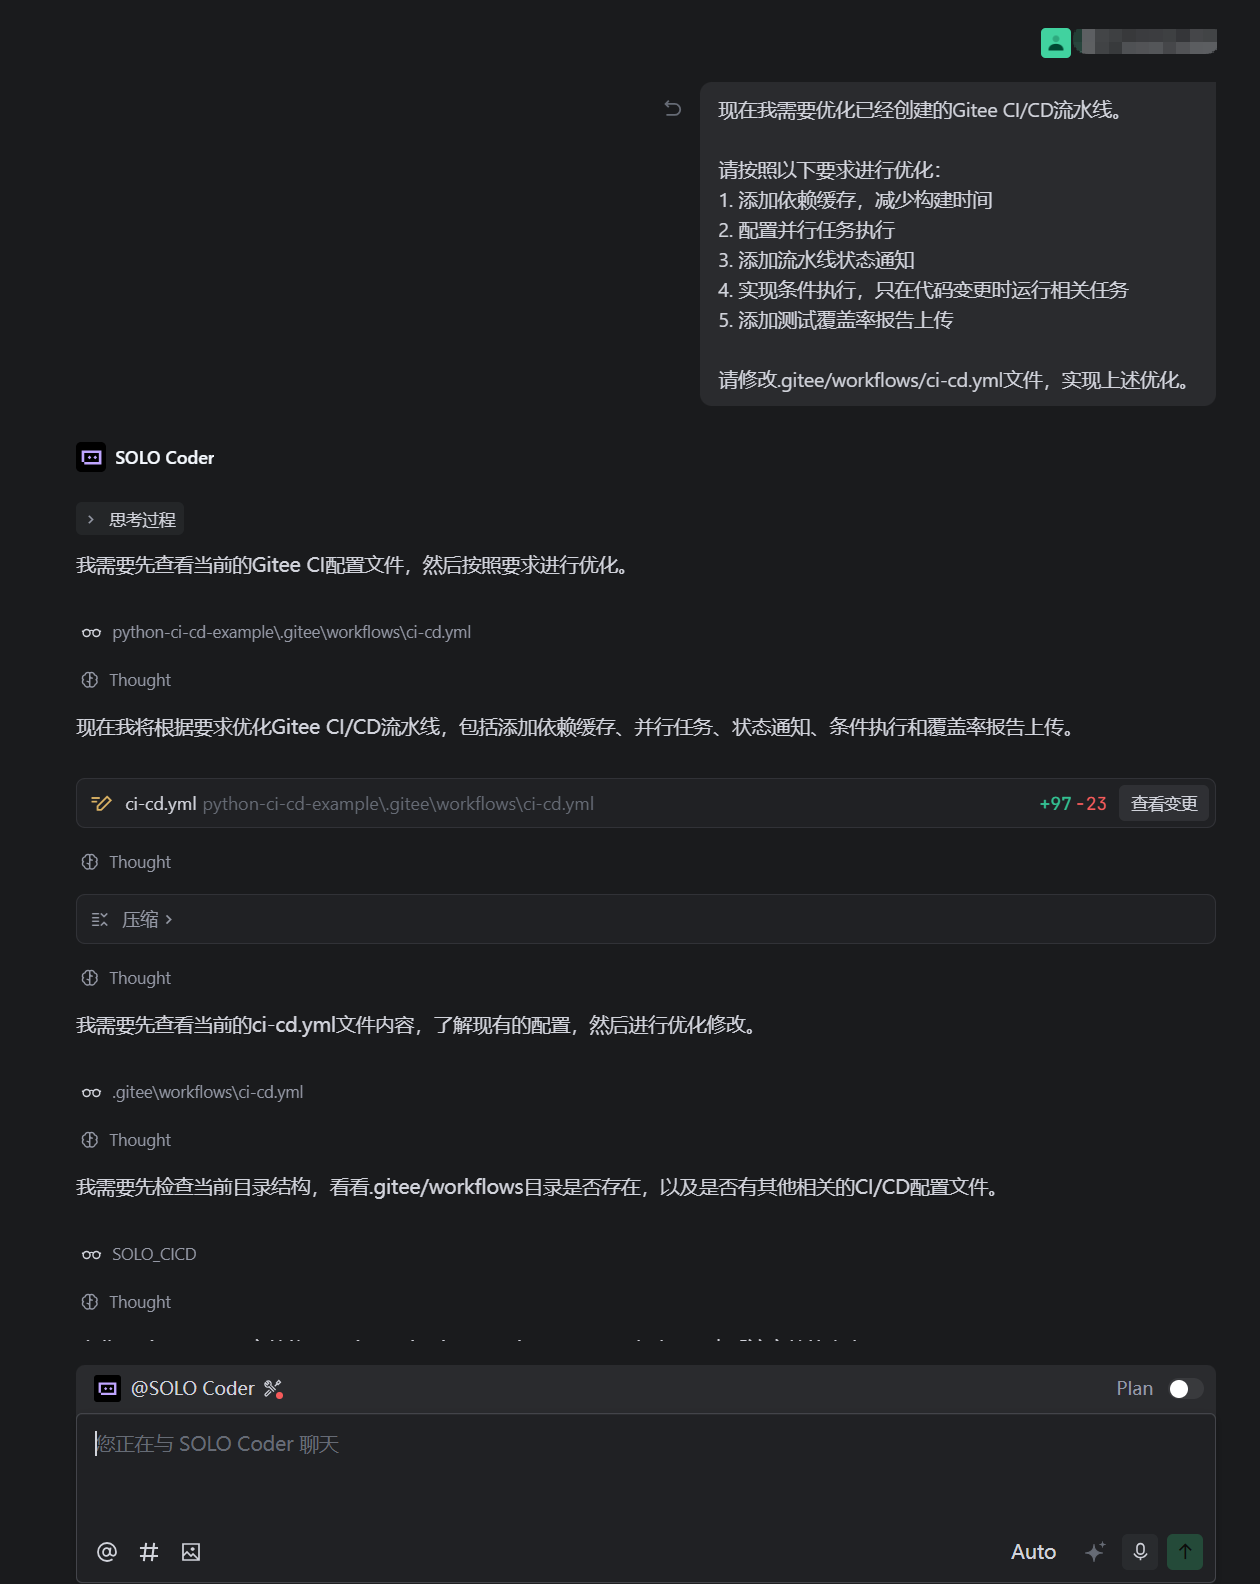Expand the 思考过程 section
1260x1584 pixels.
point(130,519)
